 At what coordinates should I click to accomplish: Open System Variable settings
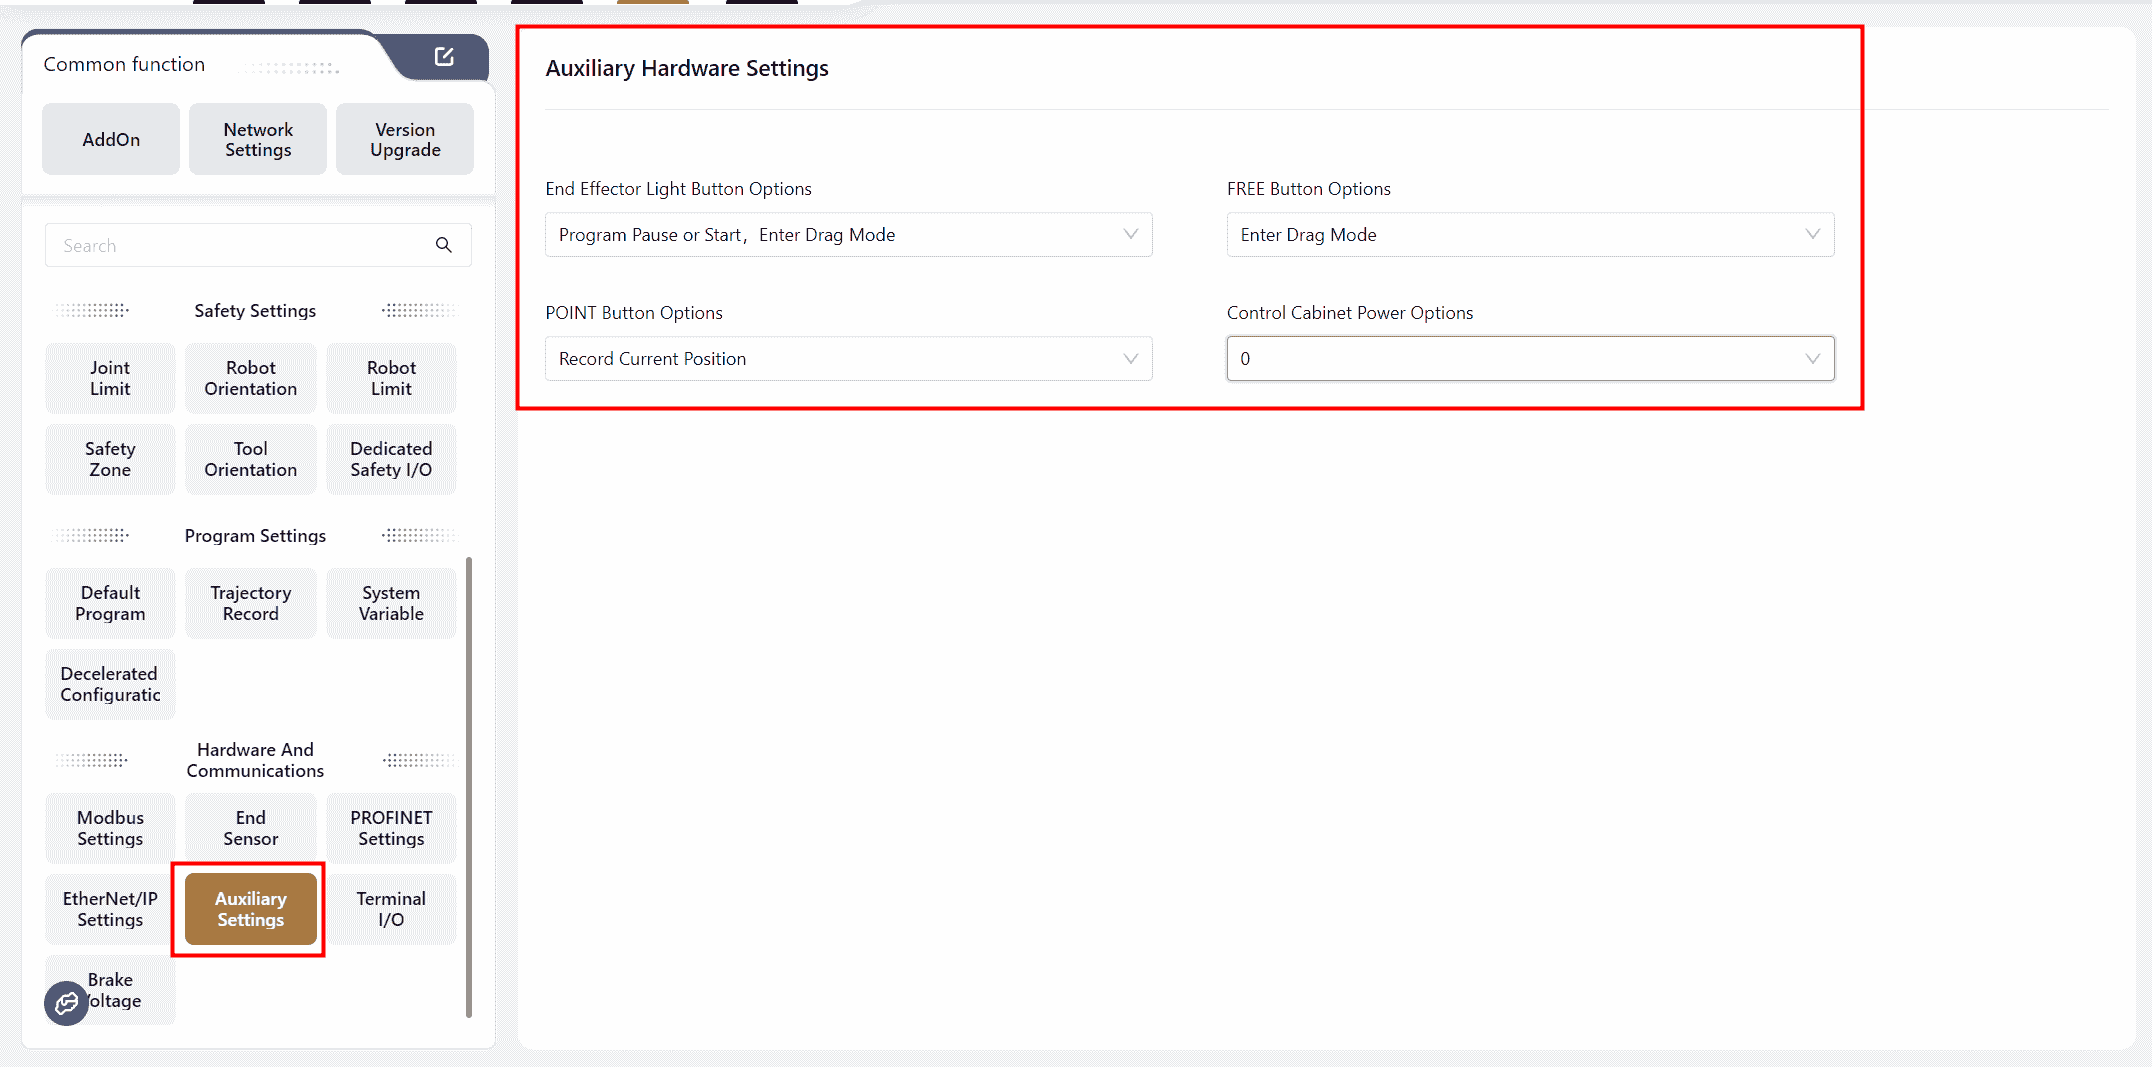pos(391,603)
